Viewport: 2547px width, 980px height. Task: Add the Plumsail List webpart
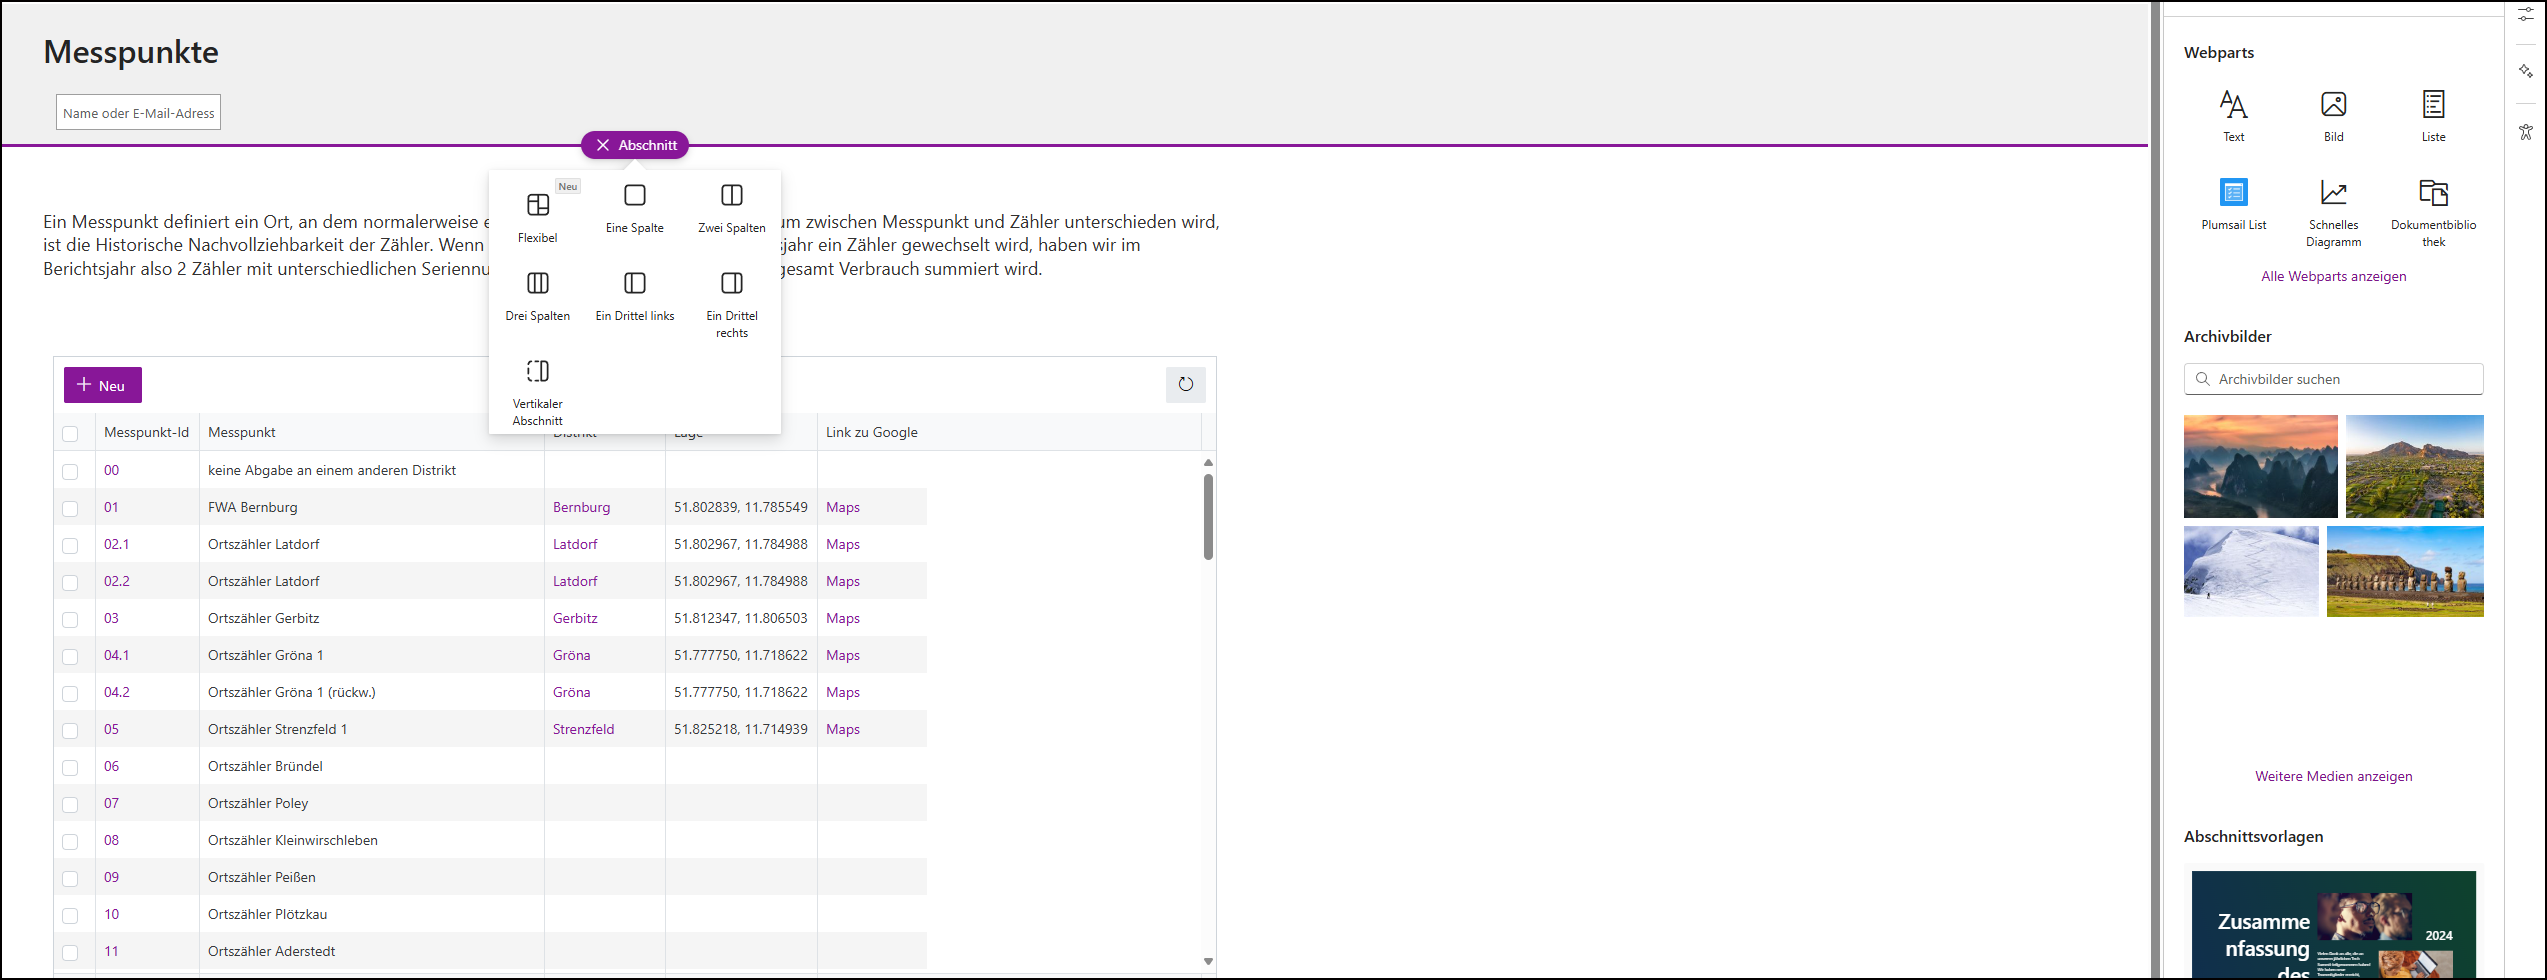(x=2233, y=203)
